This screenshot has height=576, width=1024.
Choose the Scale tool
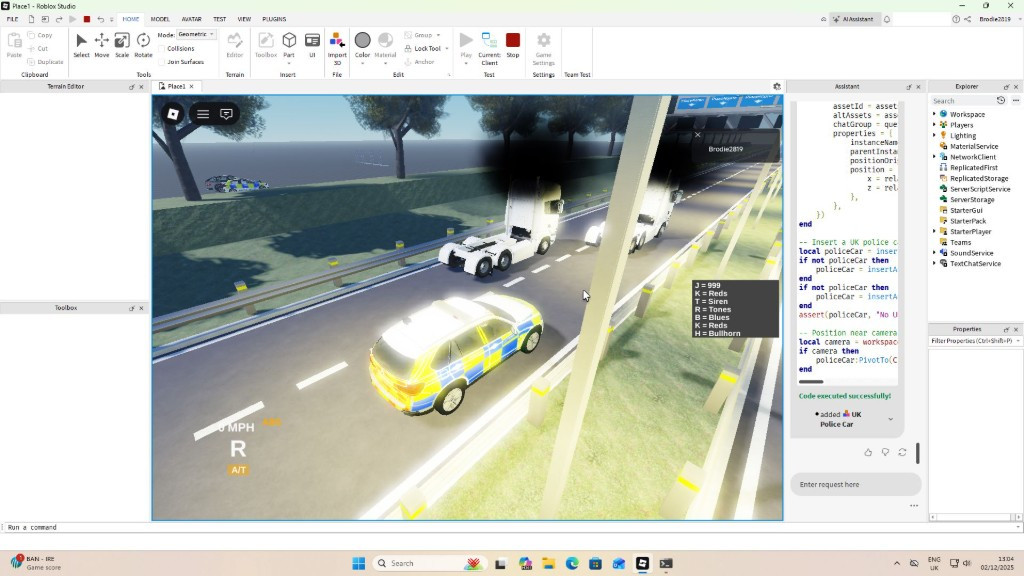[121, 44]
